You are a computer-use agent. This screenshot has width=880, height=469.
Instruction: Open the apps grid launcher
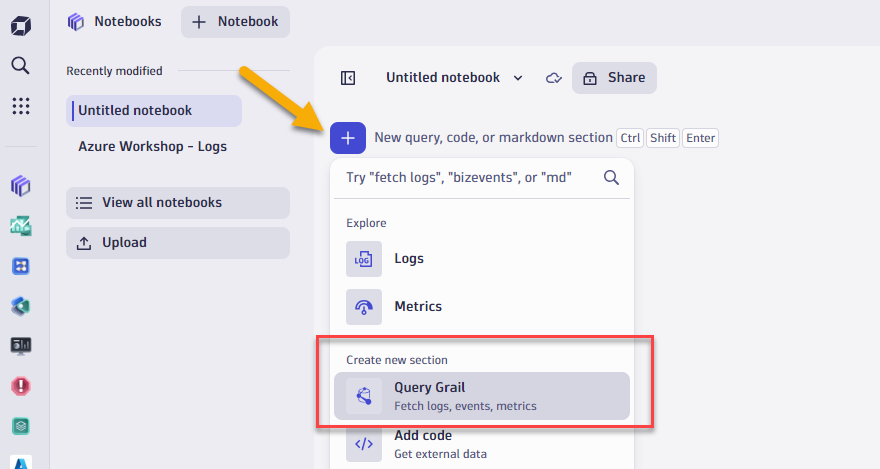tap(20, 106)
